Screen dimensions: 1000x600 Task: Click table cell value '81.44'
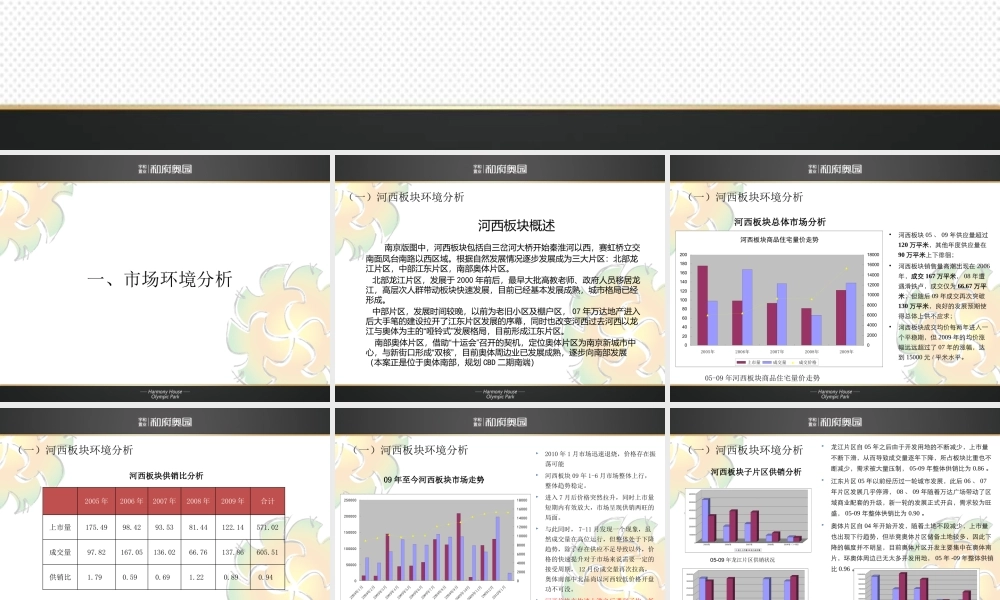pyautogui.click(x=198, y=527)
